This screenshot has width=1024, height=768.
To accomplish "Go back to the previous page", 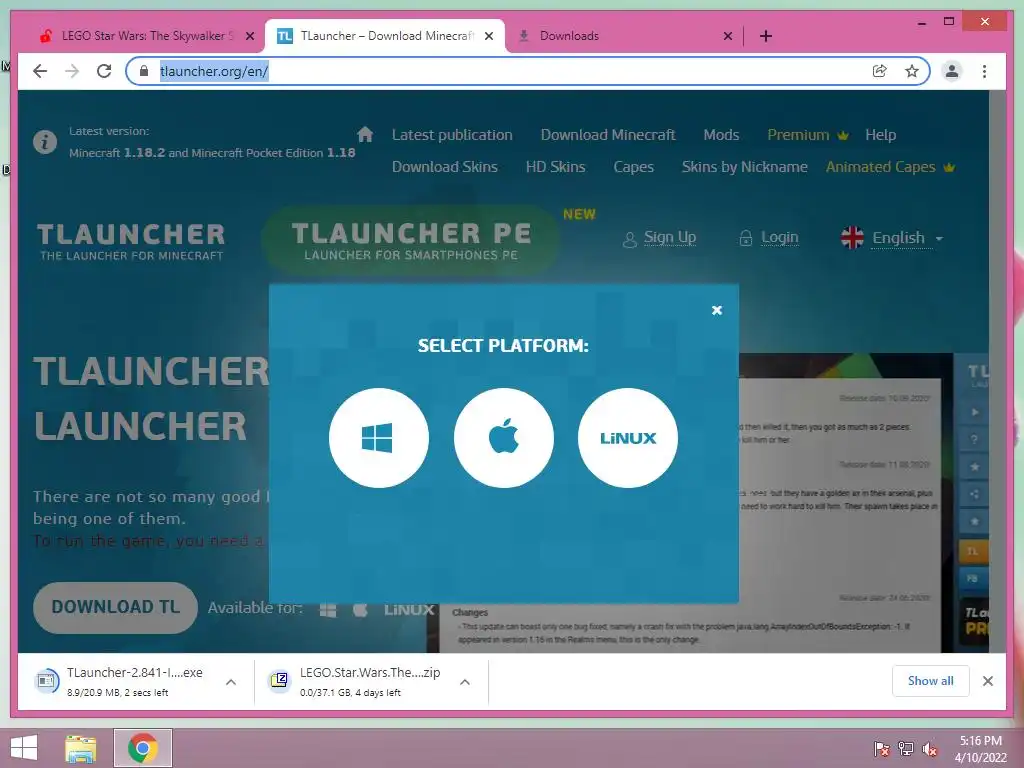I will [x=40, y=71].
